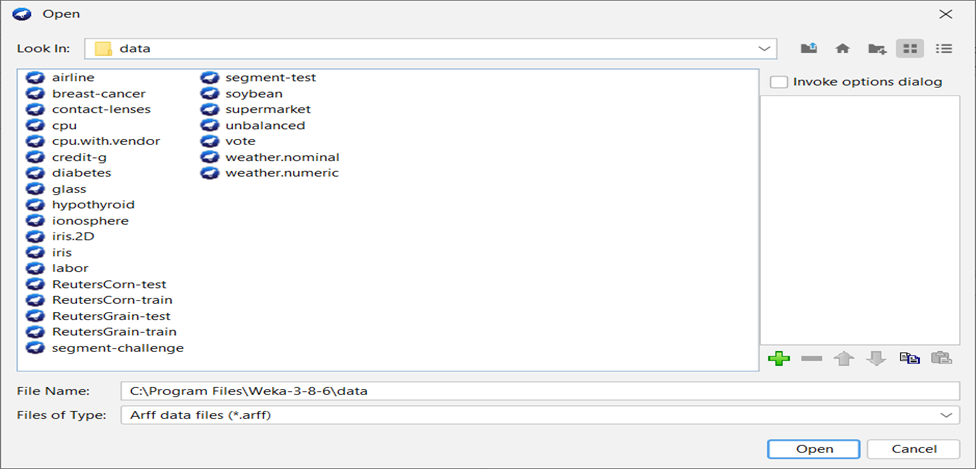Screen dimensions: 976x469
Task: Select the ReutersCorn-test file name
Action: 109,284
